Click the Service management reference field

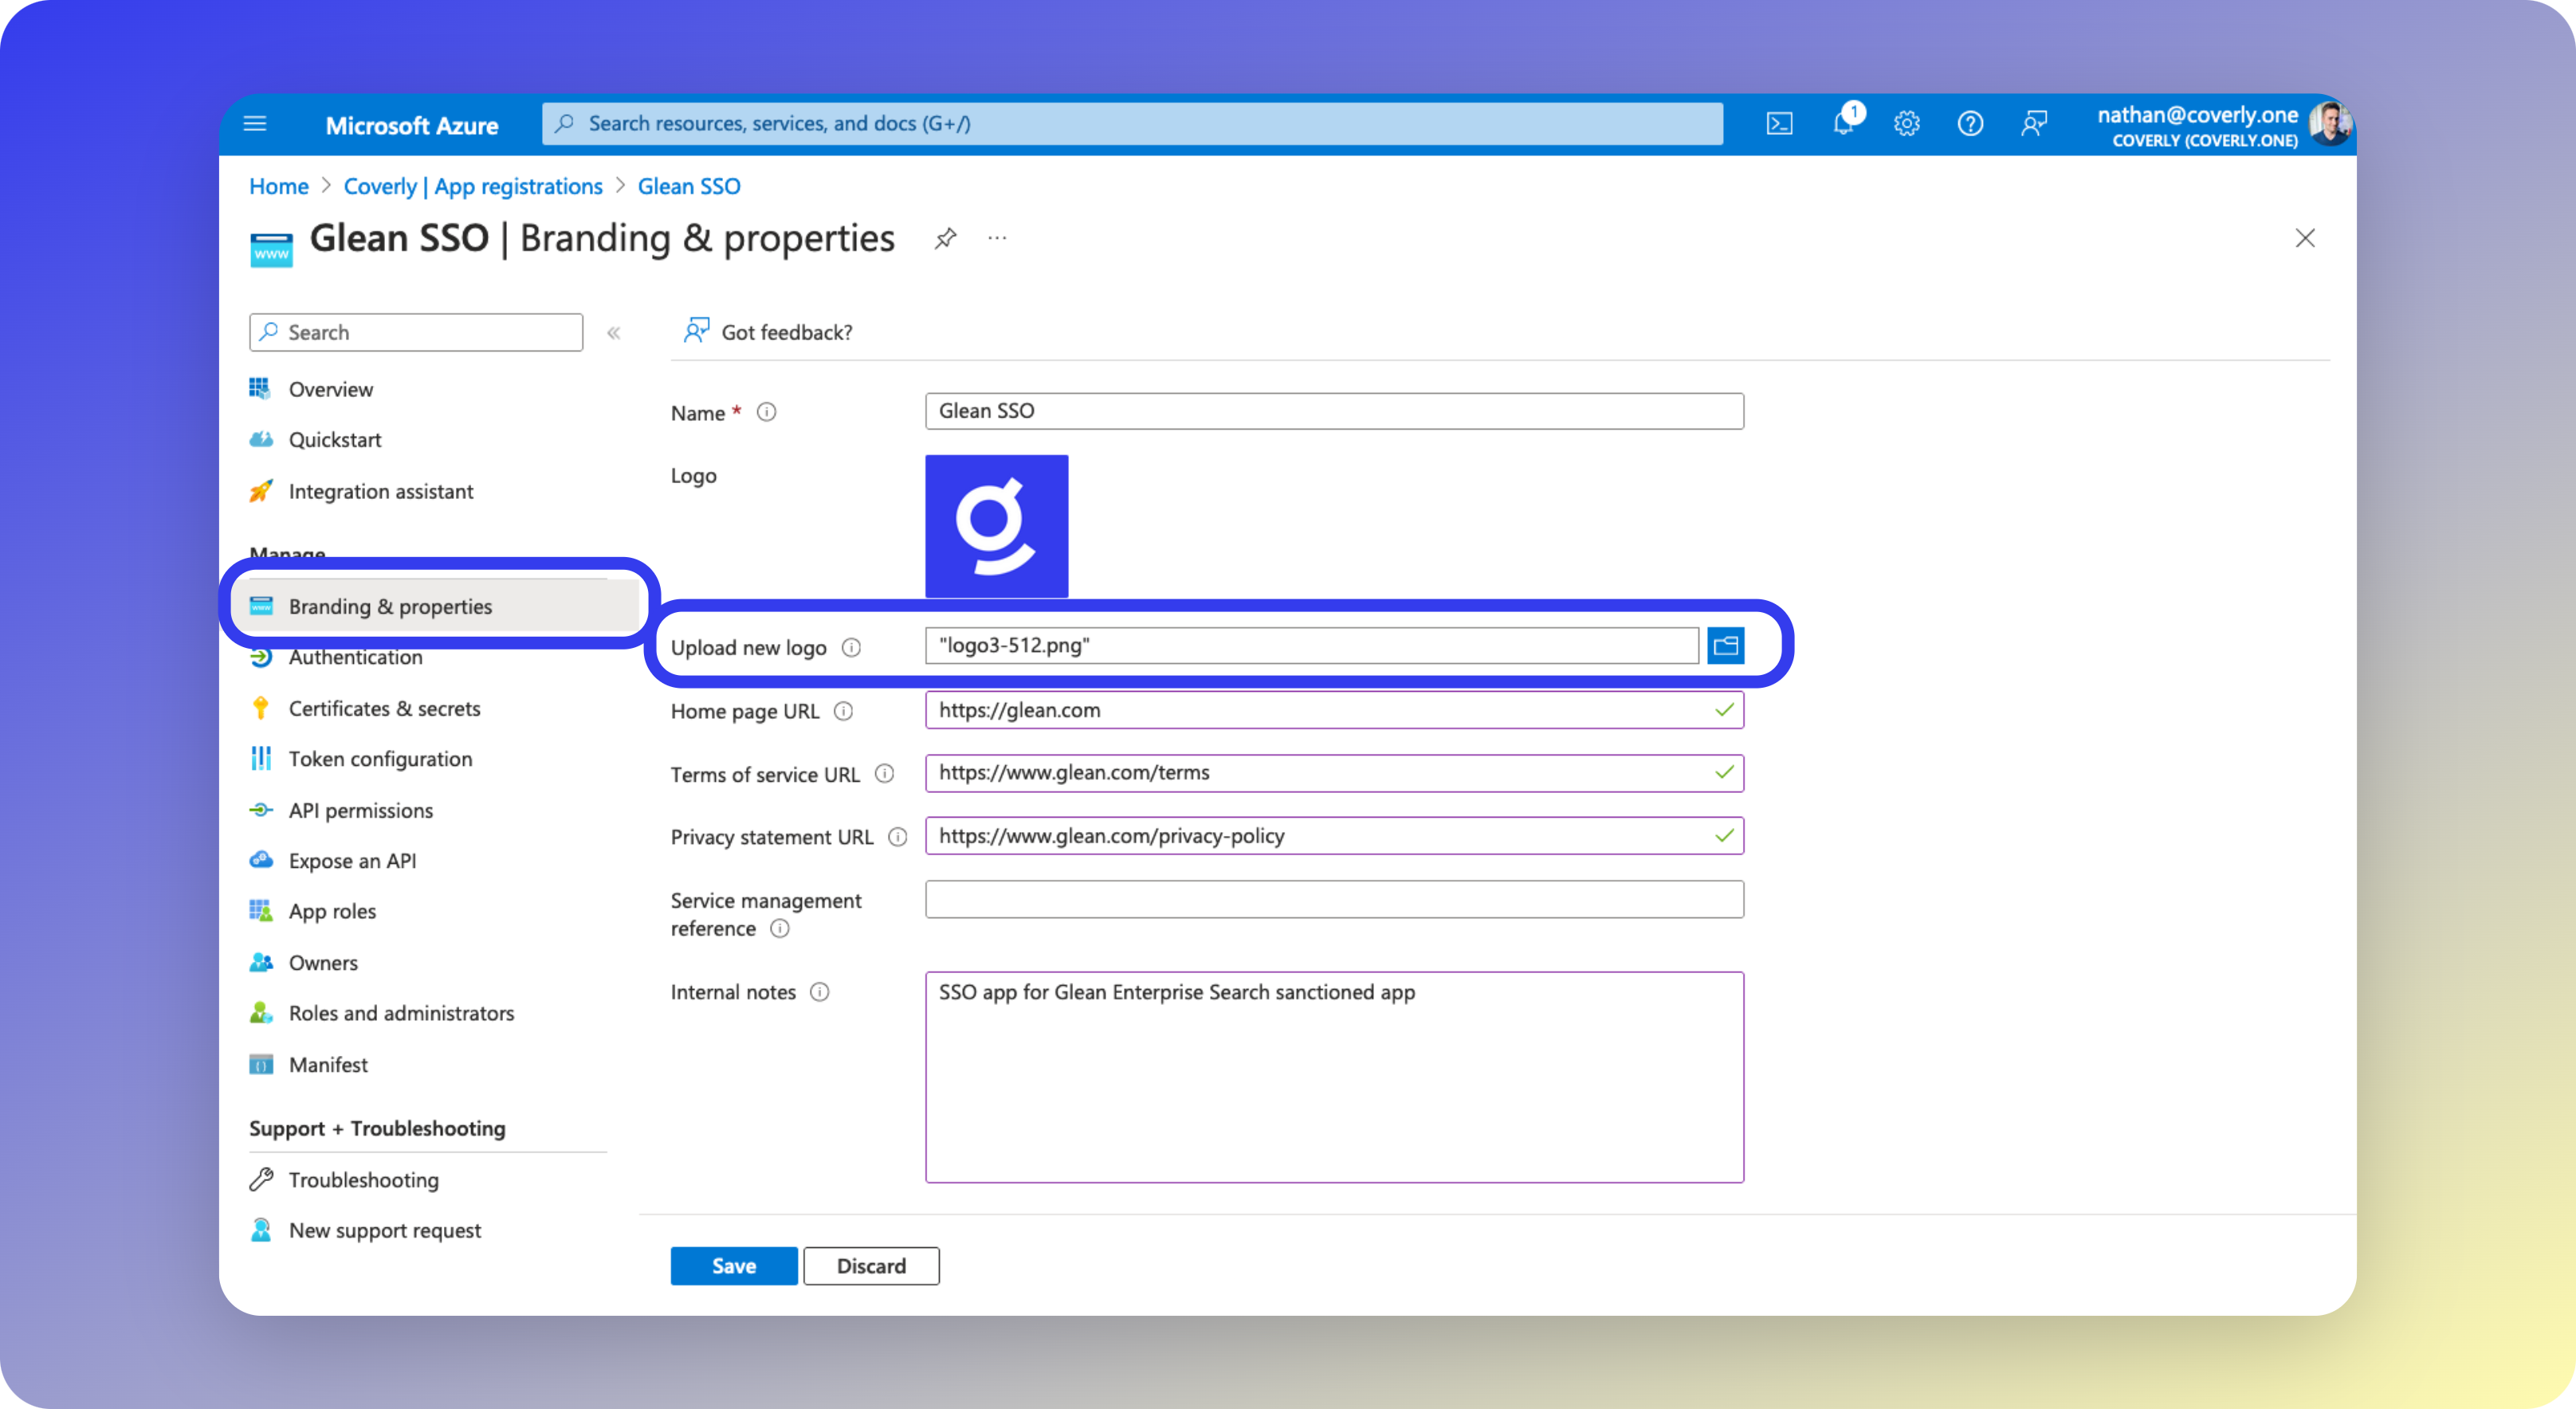[x=1334, y=900]
